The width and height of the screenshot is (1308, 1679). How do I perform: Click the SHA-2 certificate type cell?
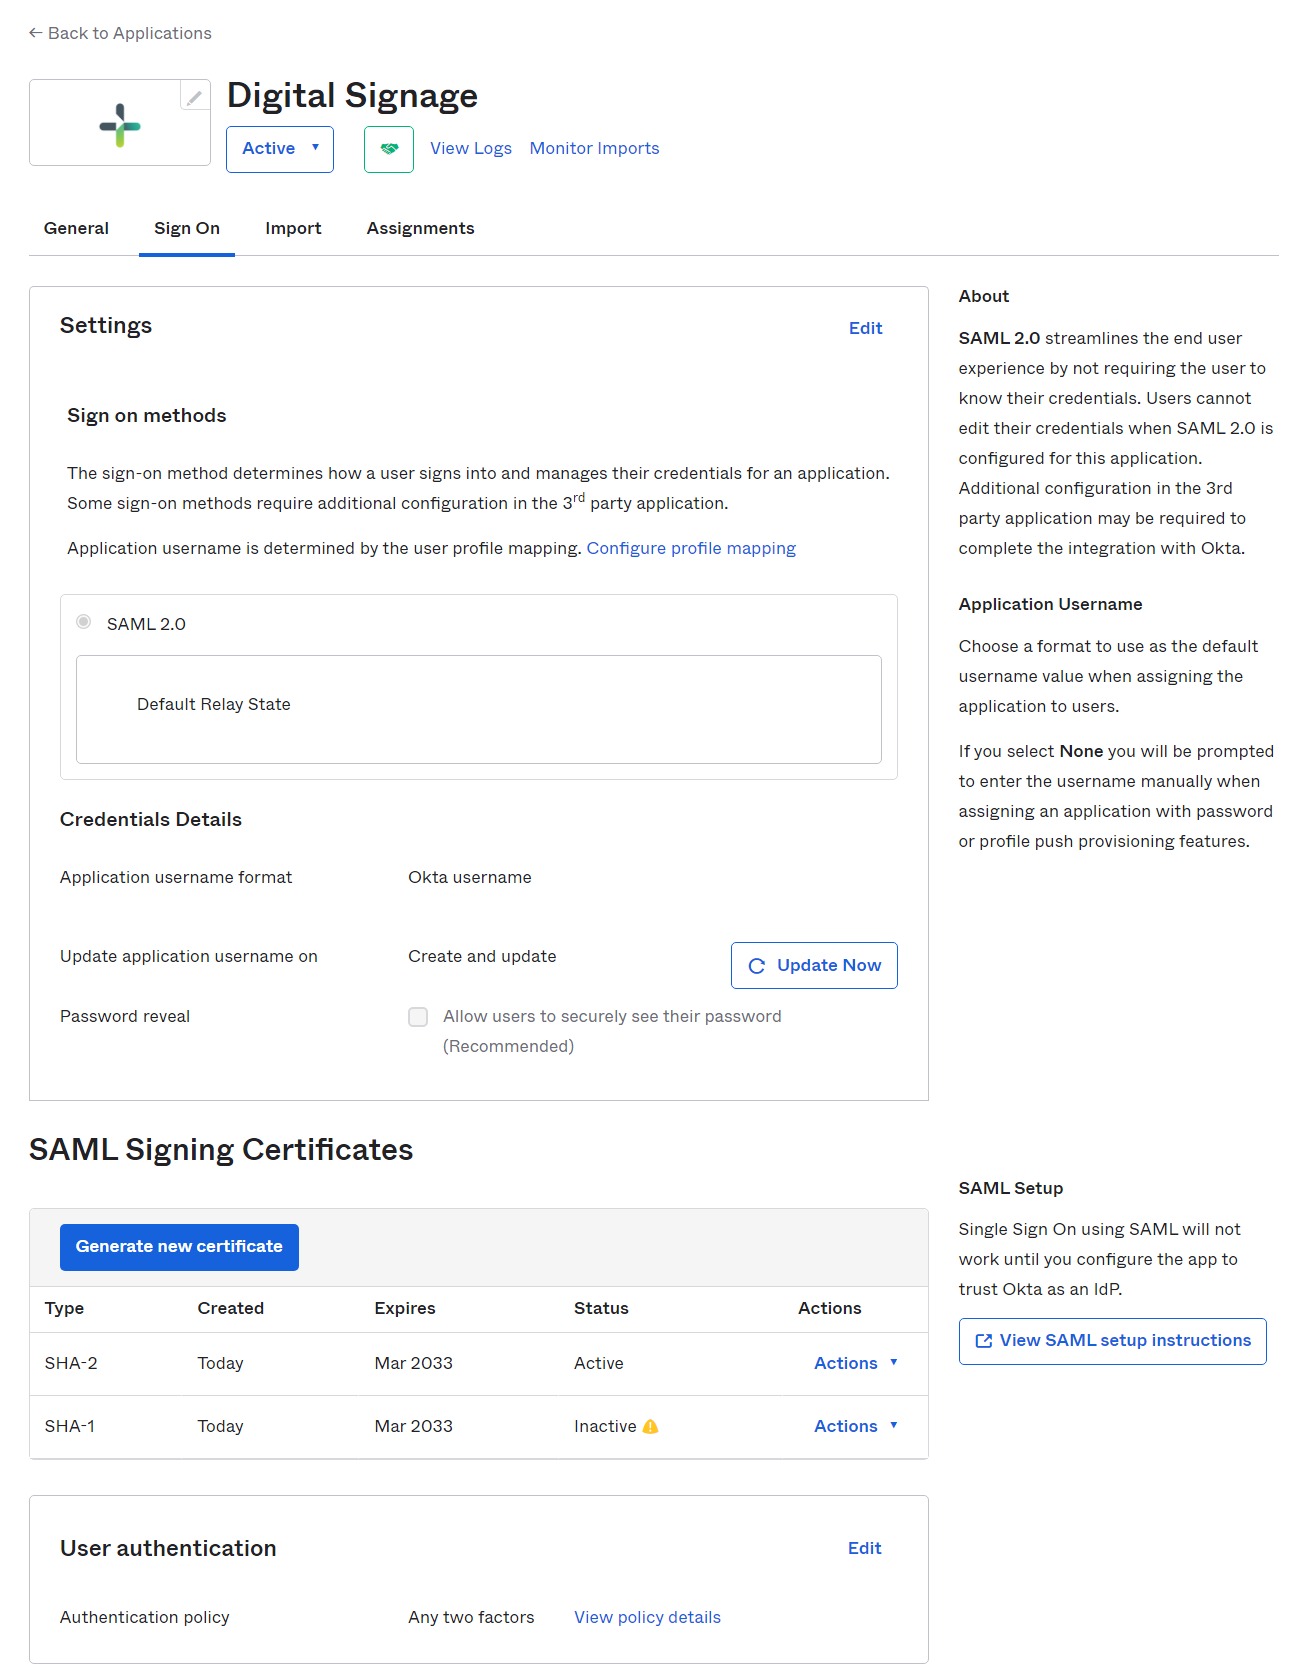pyautogui.click(x=71, y=1363)
